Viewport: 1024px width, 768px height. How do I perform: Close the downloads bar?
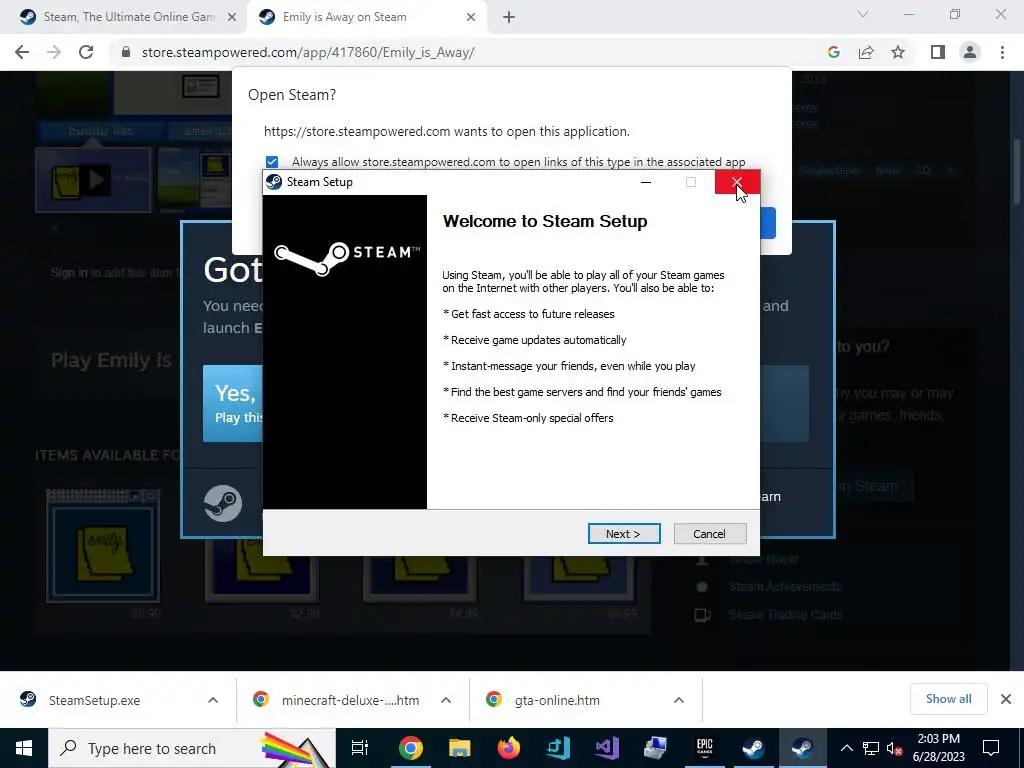[x=1006, y=699]
